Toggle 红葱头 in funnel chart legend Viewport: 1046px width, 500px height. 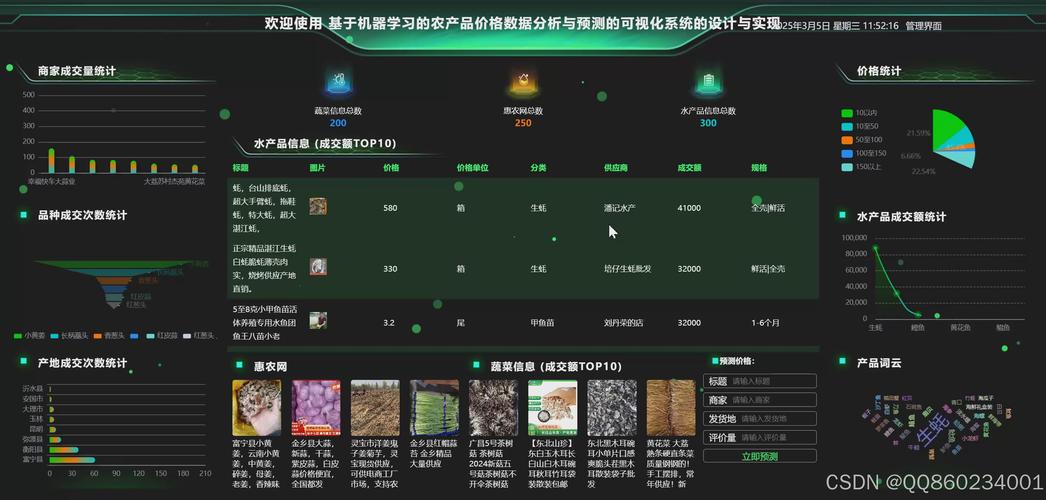199,336
